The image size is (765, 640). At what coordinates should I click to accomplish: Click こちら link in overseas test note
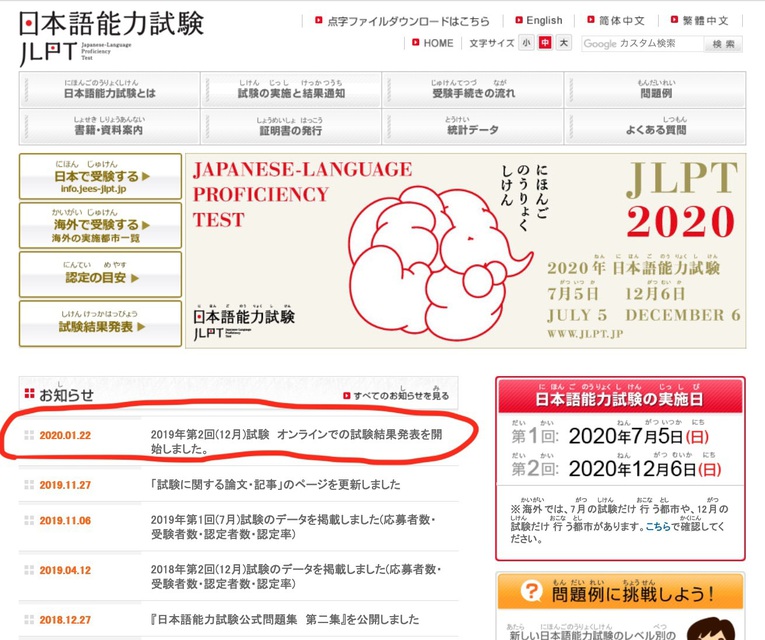[x=658, y=526]
